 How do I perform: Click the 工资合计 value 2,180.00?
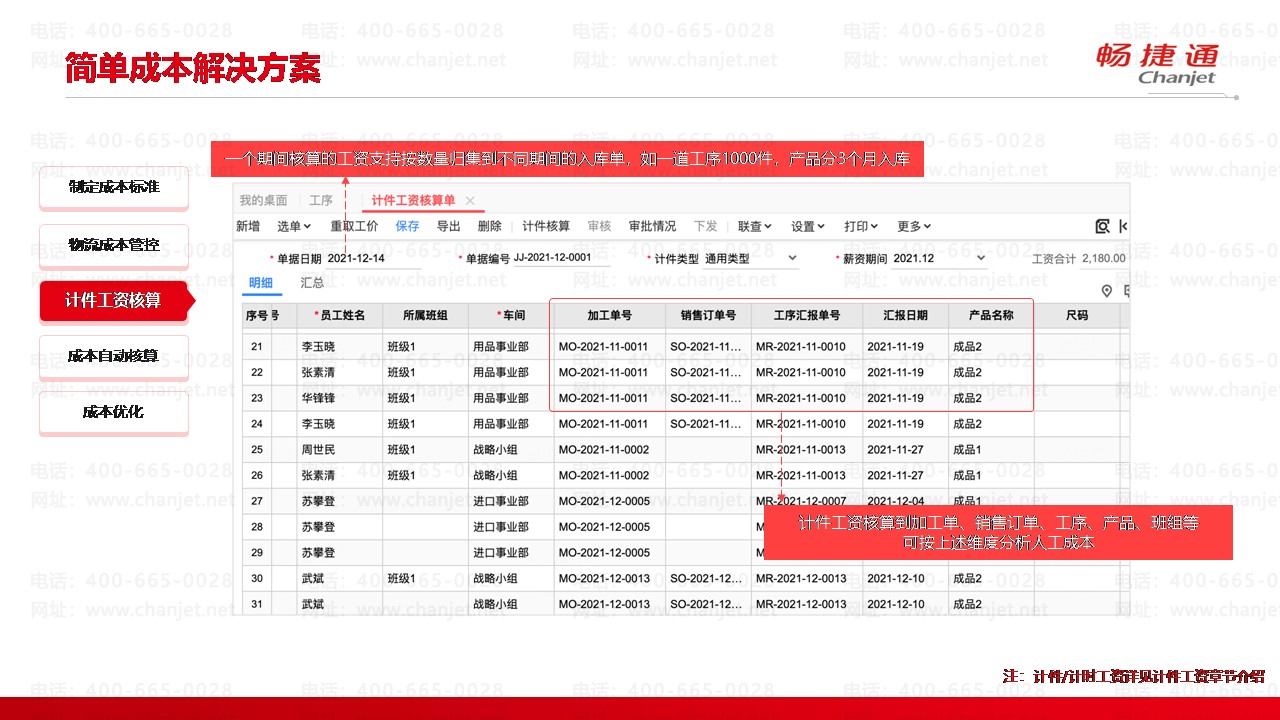(x=1103, y=258)
